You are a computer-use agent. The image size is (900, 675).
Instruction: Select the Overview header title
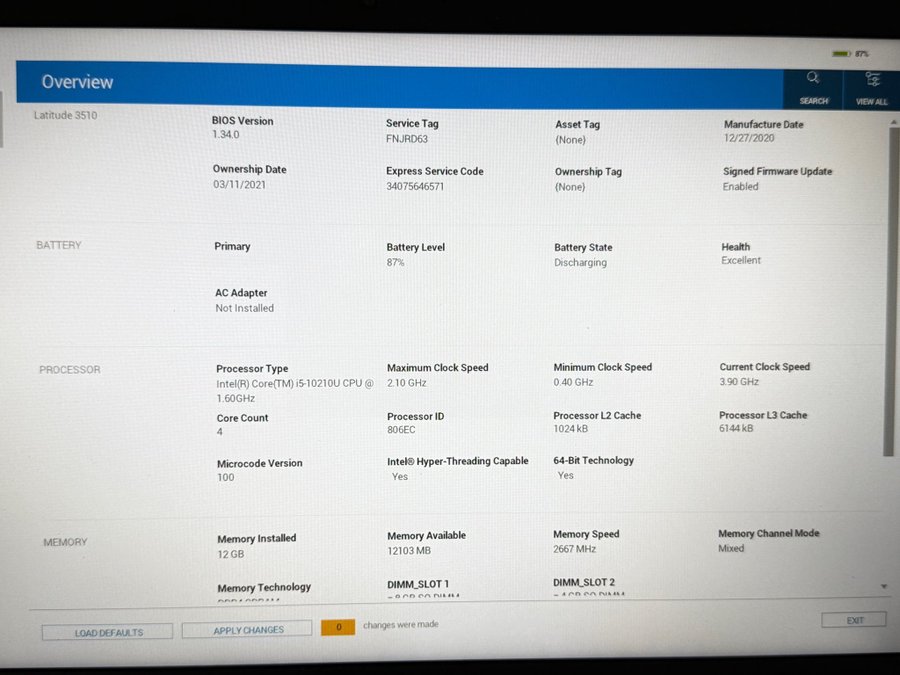(x=77, y=82)
